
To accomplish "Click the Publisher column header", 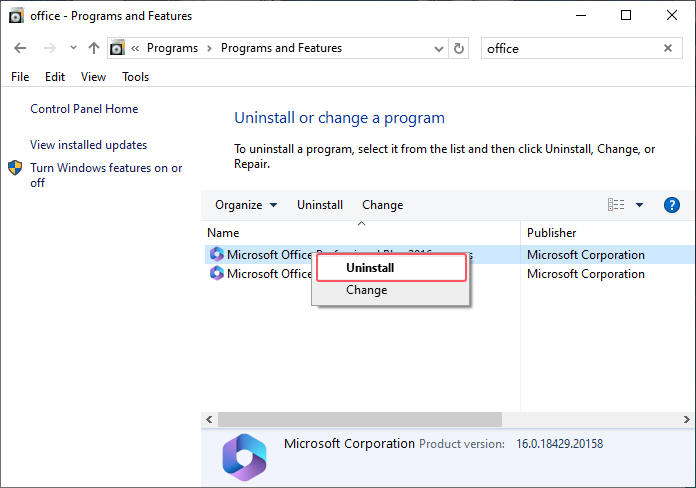I will click(552, 233).
